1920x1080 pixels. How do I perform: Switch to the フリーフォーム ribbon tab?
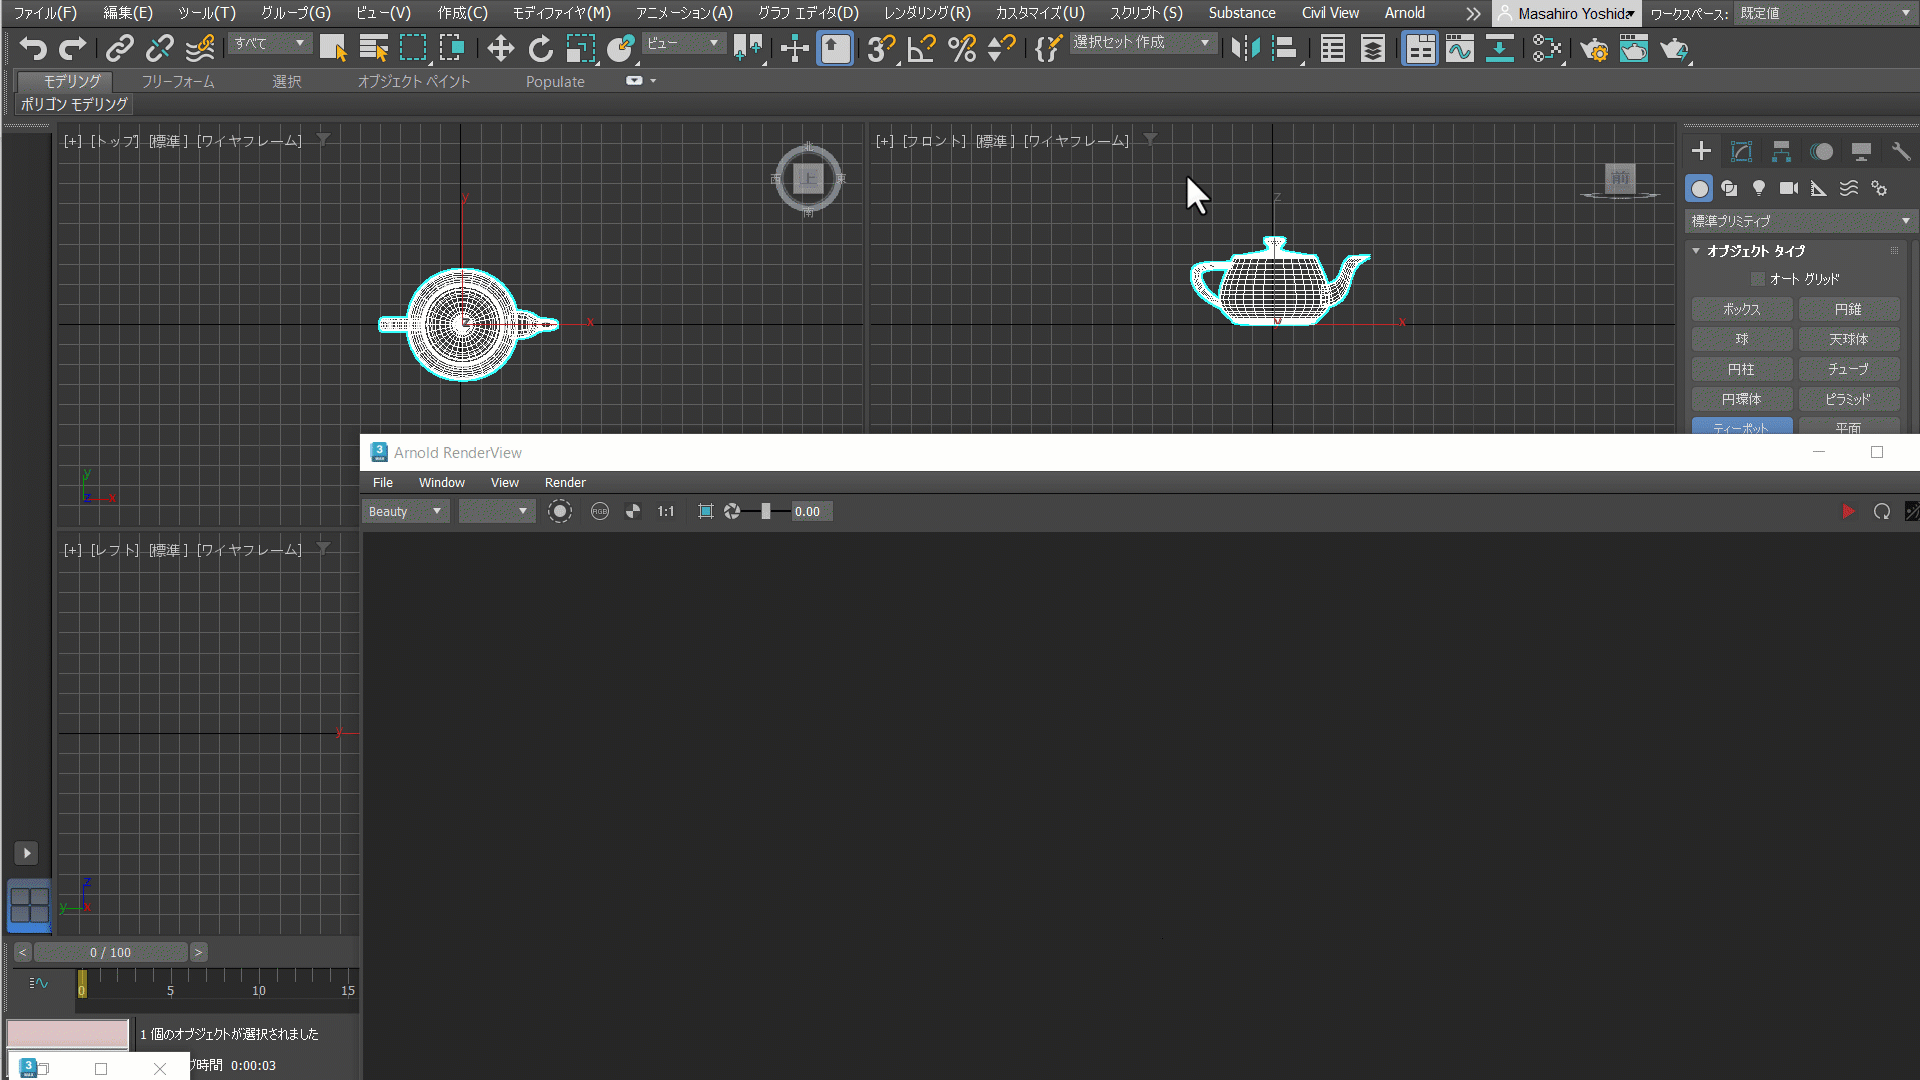coord(177,81)
